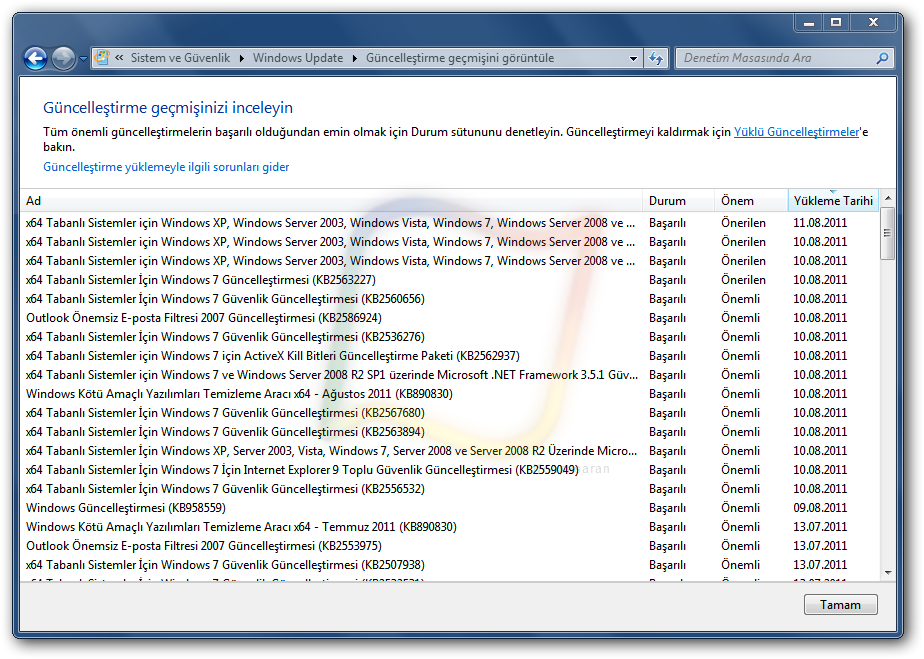Minimize the Windows Update window
The image size is (924, 659).
click(x=809, y=22)
